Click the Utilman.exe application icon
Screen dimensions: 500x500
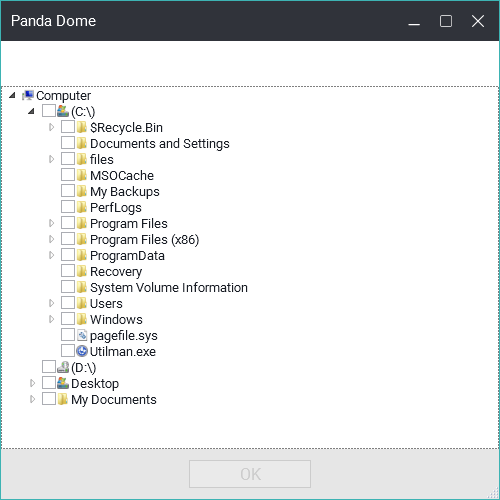[x=82, y=351]
